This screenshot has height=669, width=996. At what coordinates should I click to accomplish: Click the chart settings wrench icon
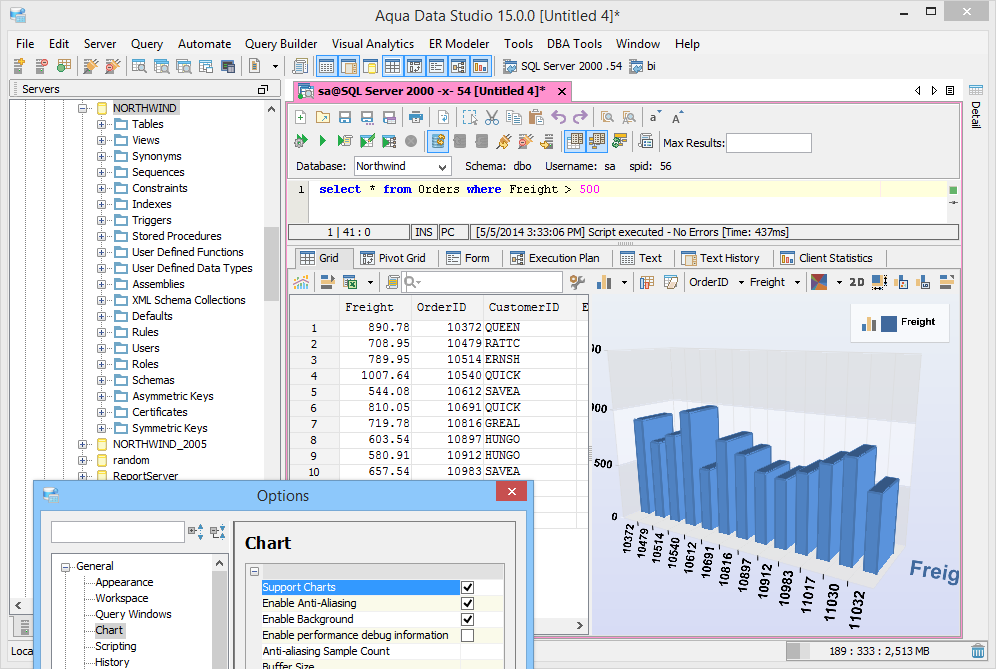pyautogui.click(x=577, y=282)
